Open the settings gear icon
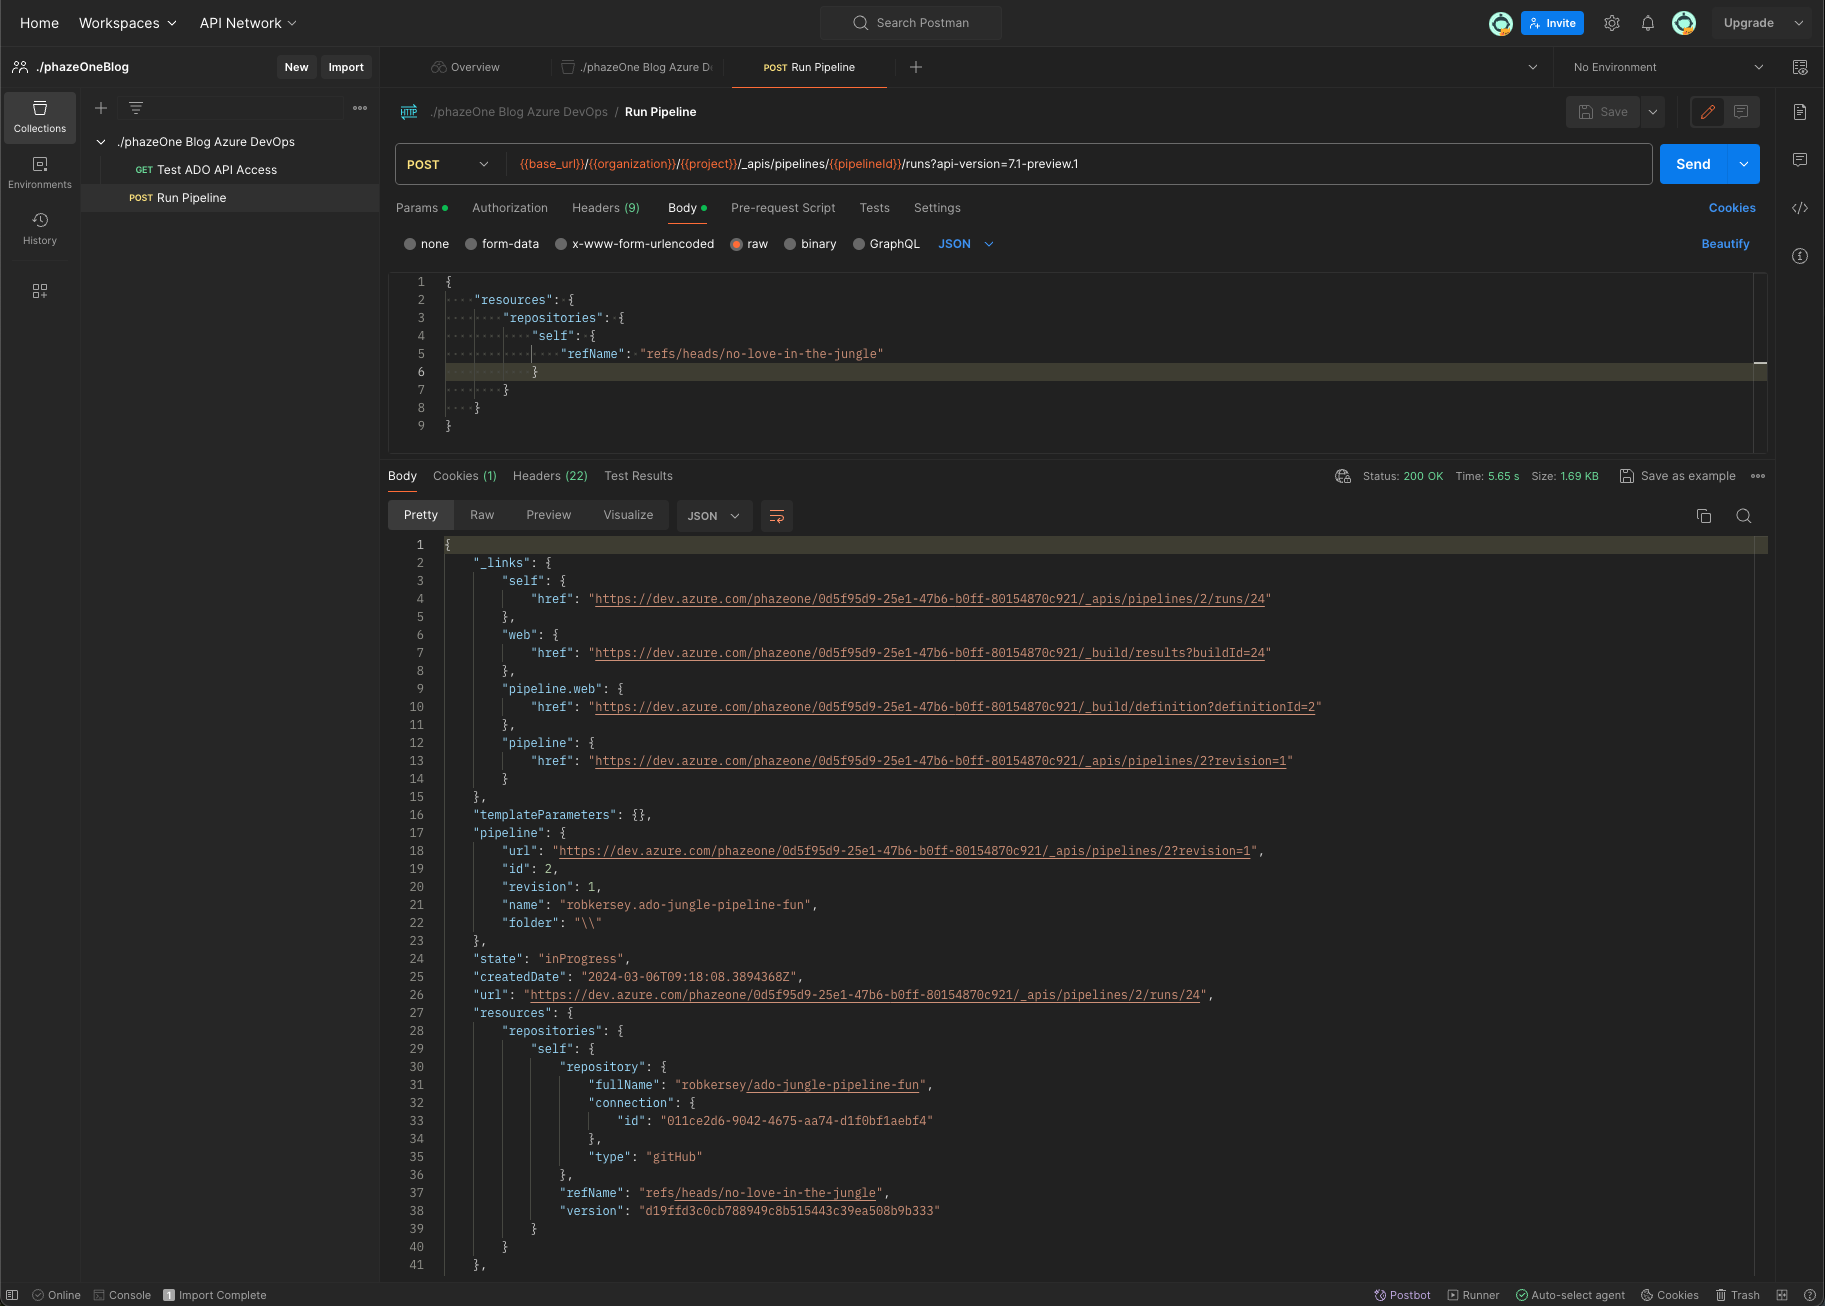1825x1306 pixels. (1612, 23)
